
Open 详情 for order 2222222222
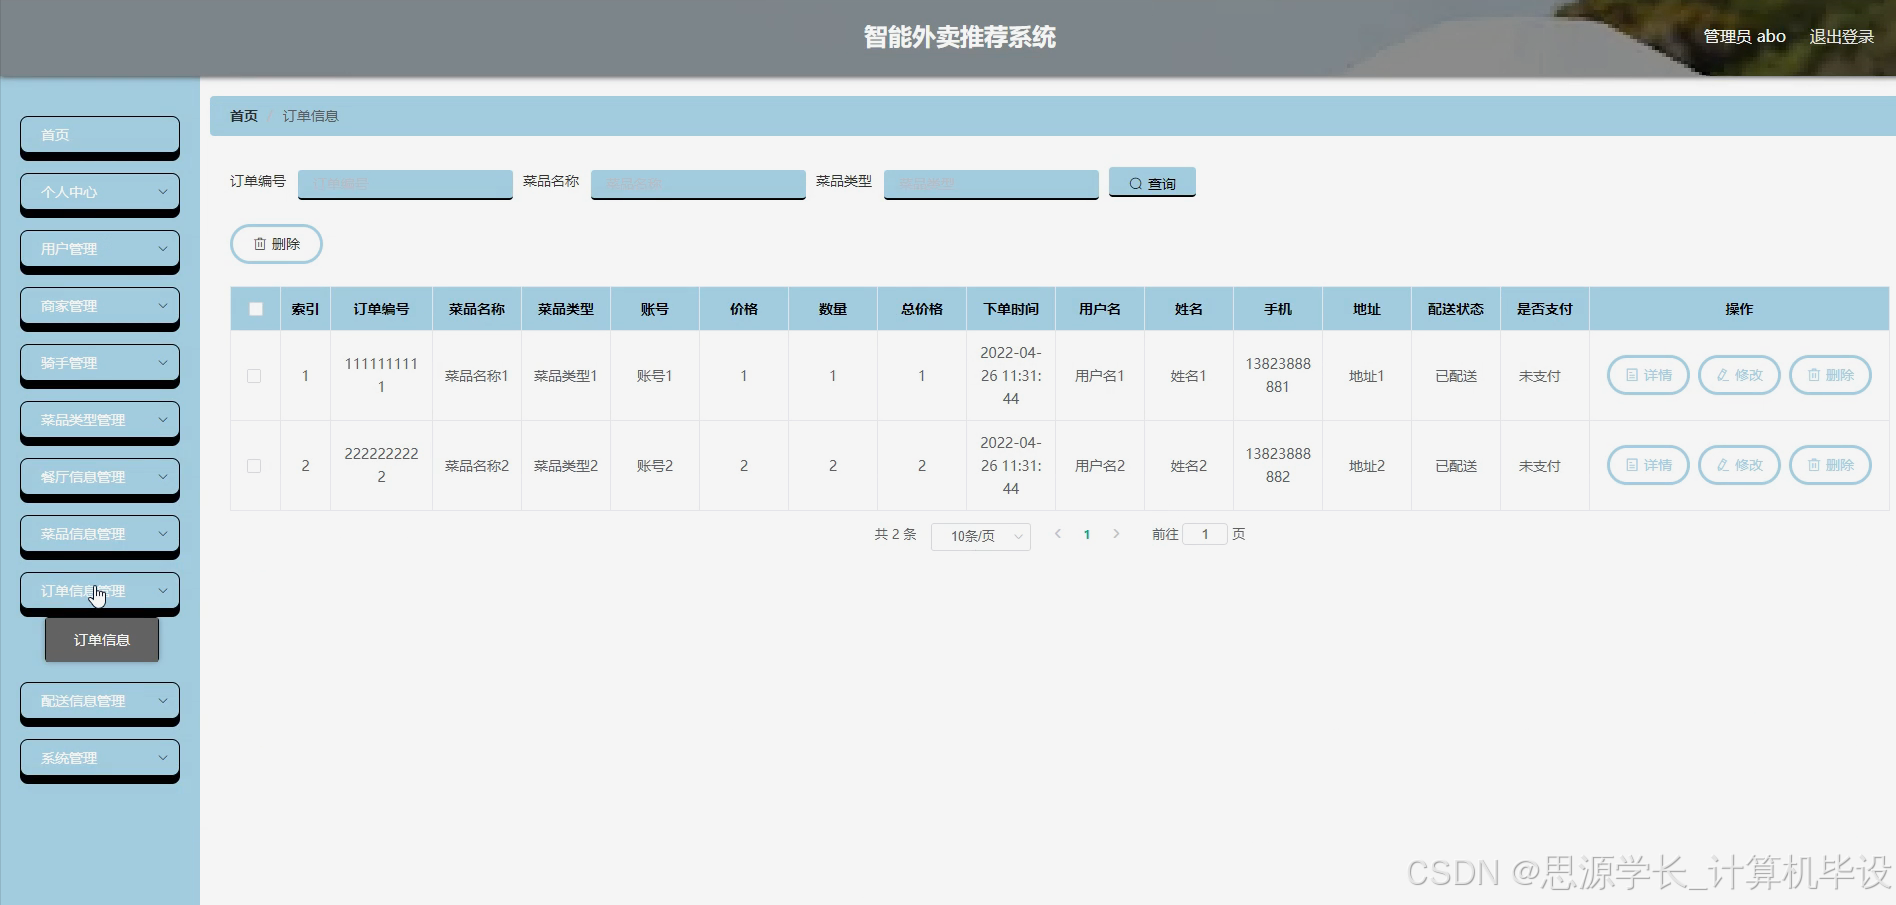point(1648,465)
